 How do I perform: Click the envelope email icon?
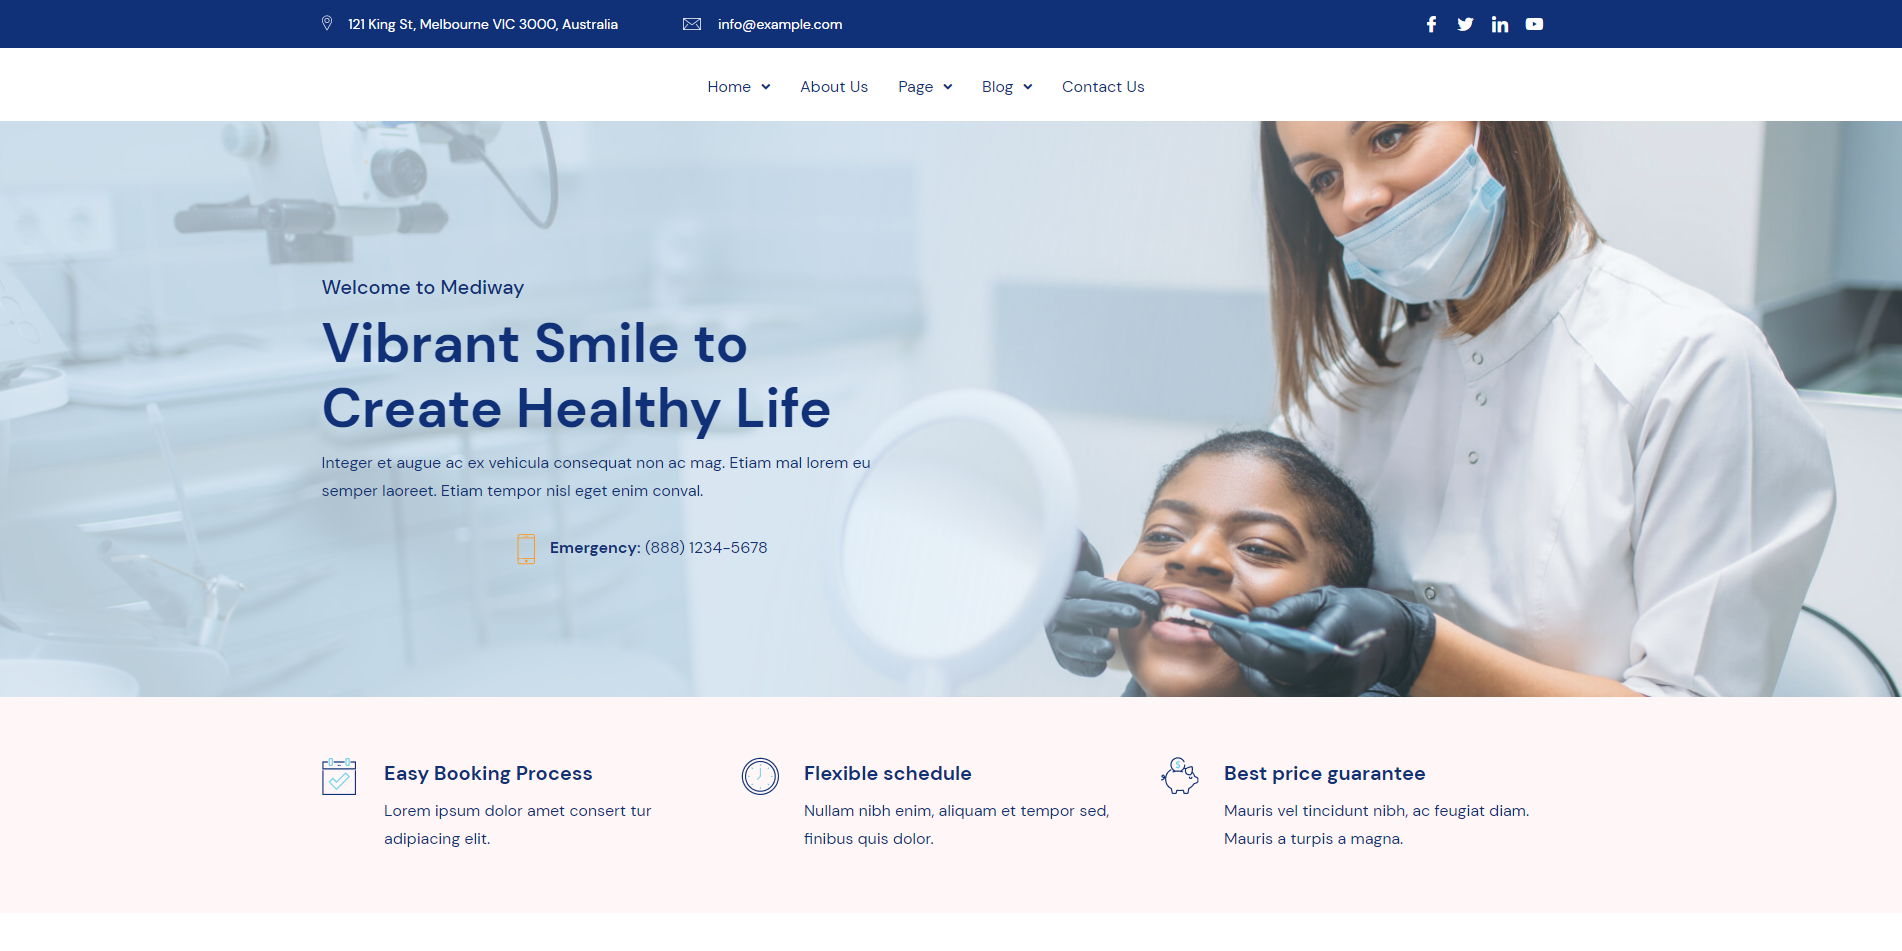(691, 24)
